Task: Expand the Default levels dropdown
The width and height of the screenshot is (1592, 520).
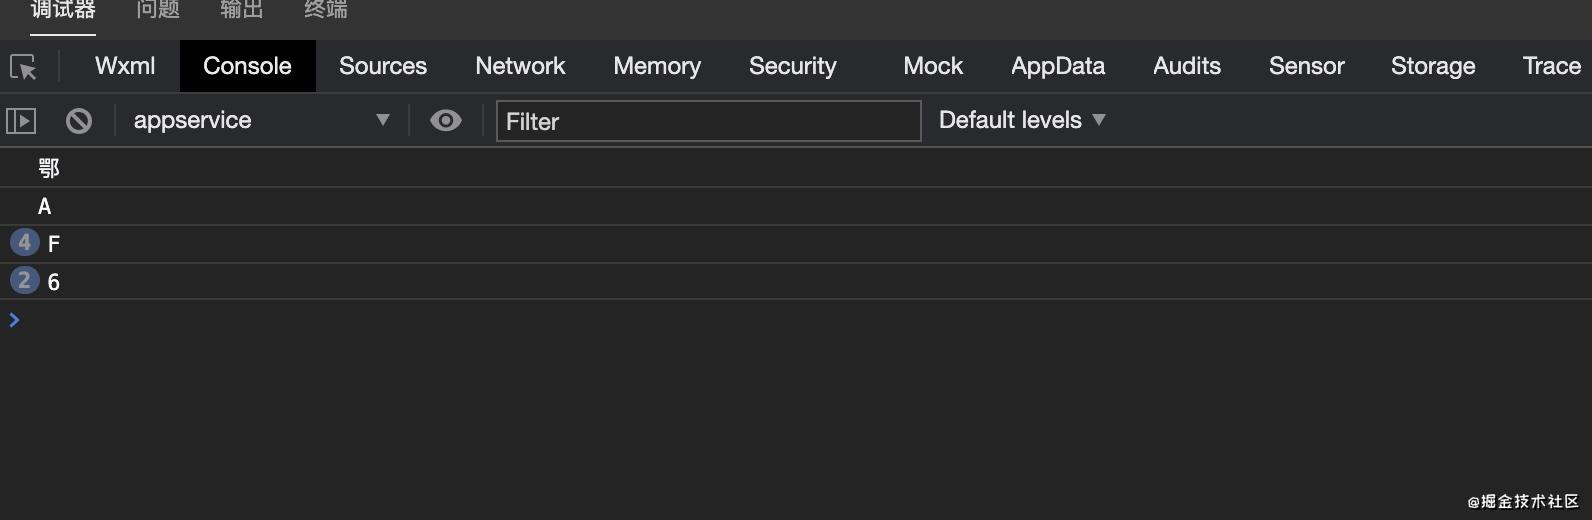Action: (1022, 120)
